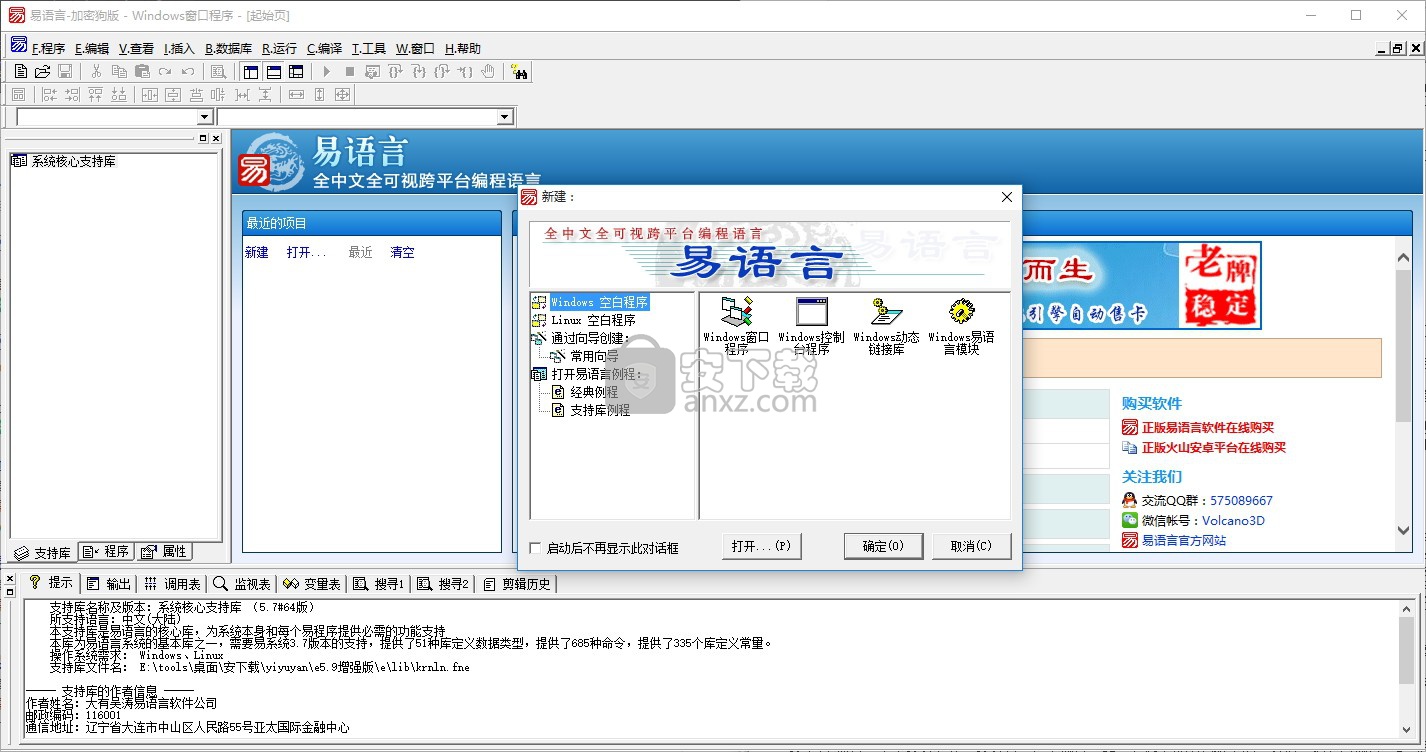1426x752 pixels.
Task: Open the E.编辑 menu
Action: tap(92, 48)
